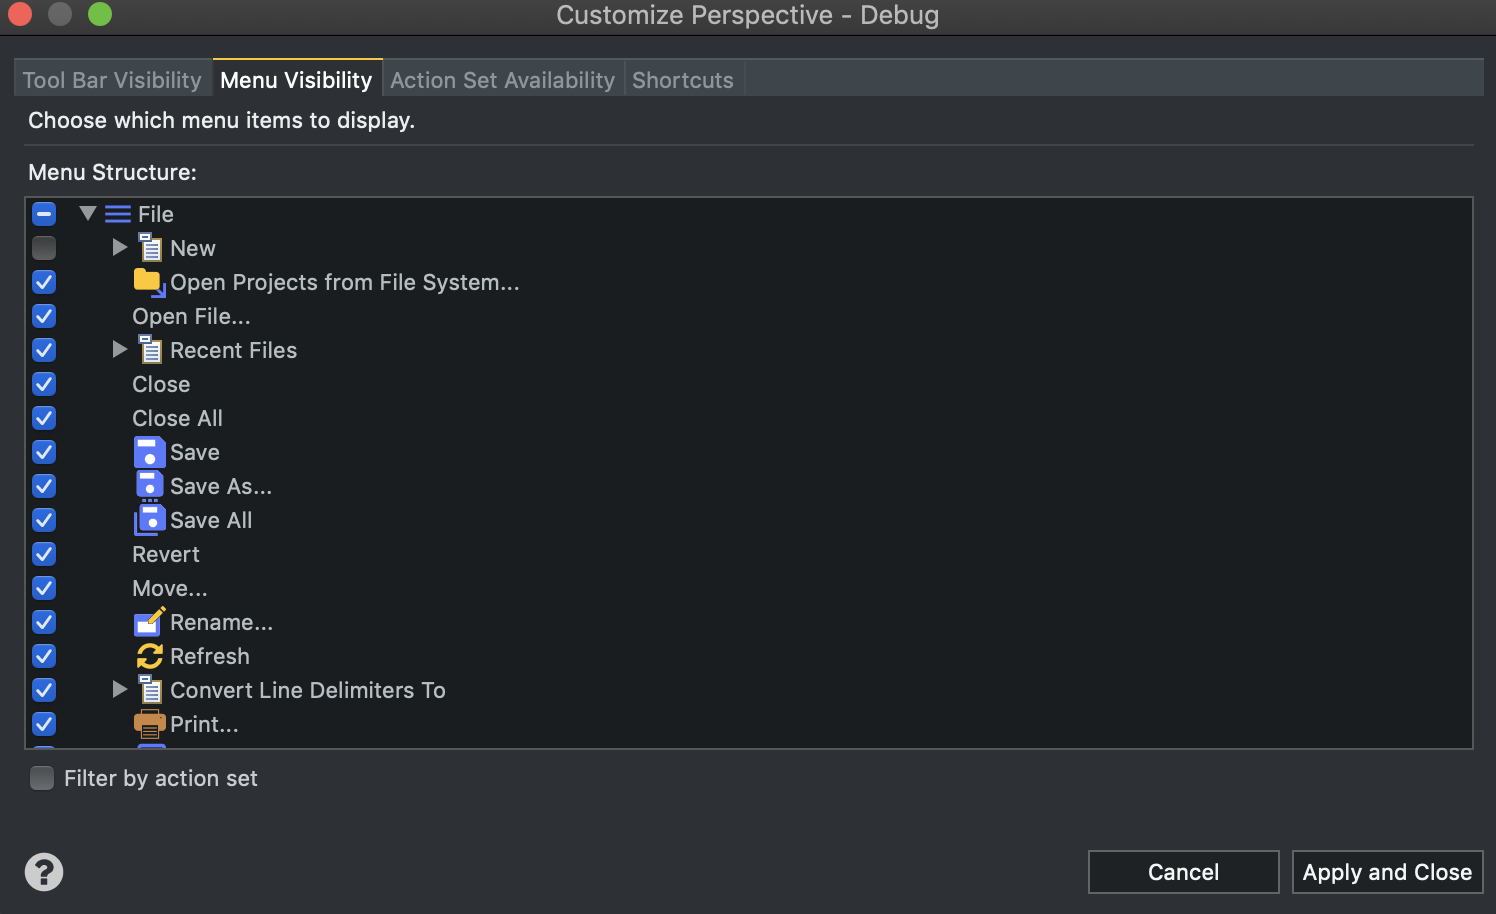Click the Rename pencil icon

(149, 622)
